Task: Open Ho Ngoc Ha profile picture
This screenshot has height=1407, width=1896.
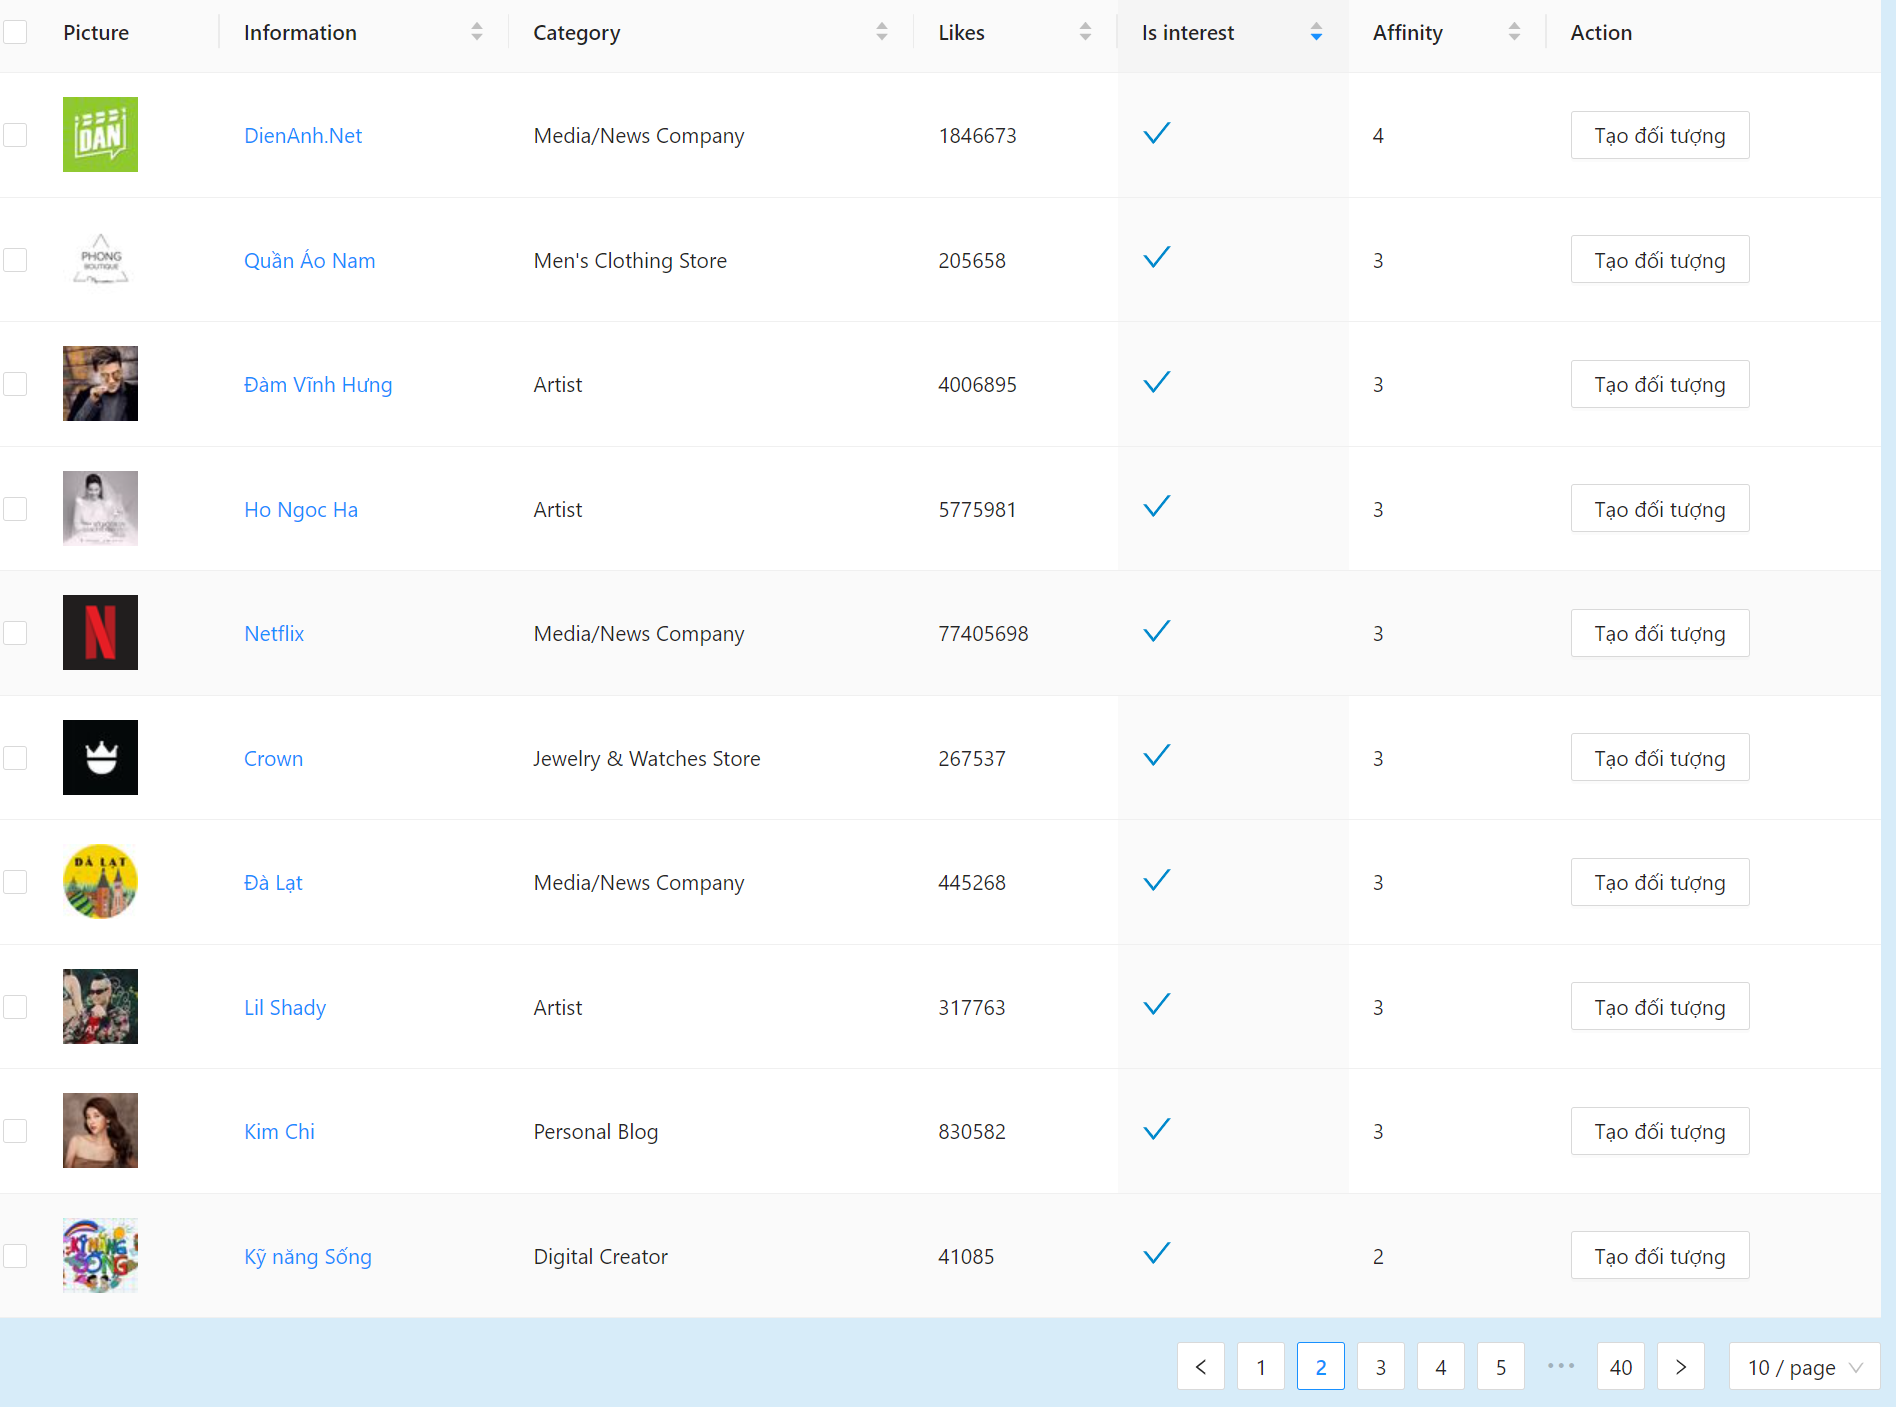Action: coord(100,509)
